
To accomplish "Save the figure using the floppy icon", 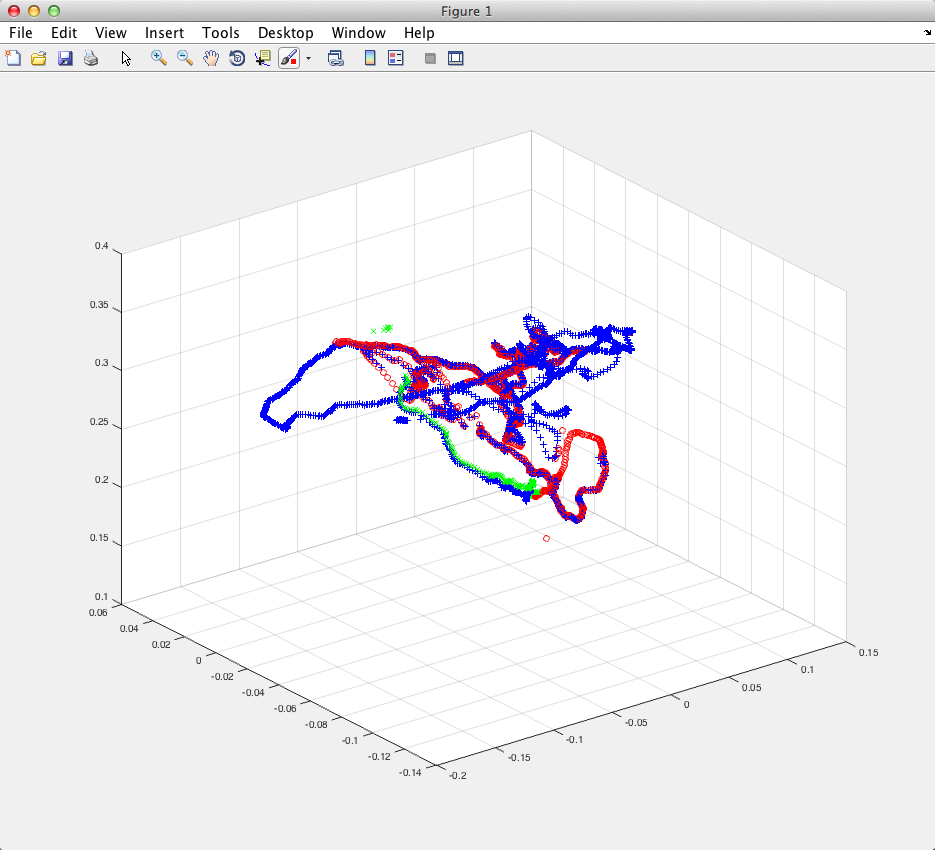I will (x=65, y=58).
